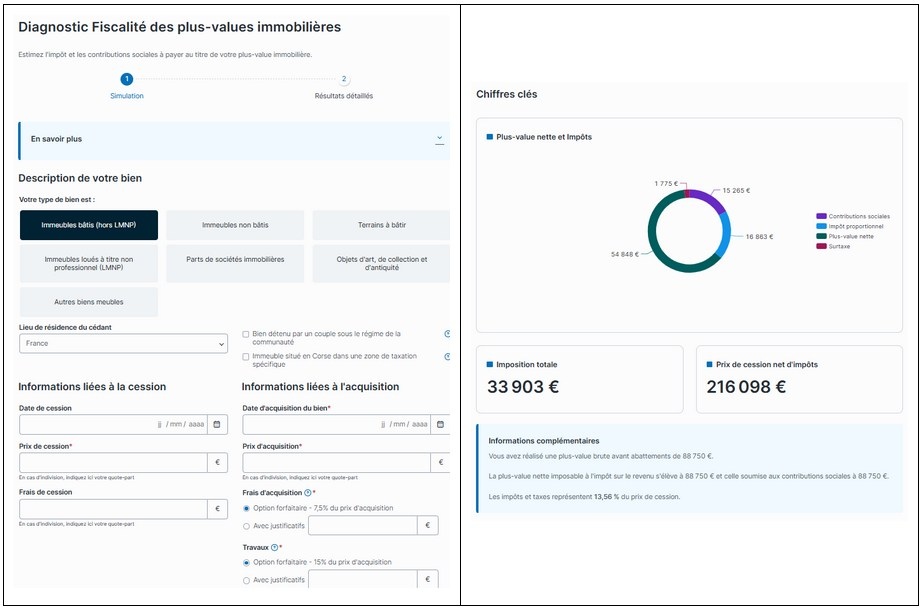Expand the En savoir plus section
Screen dimensions: 922x609
click(439, 139)
